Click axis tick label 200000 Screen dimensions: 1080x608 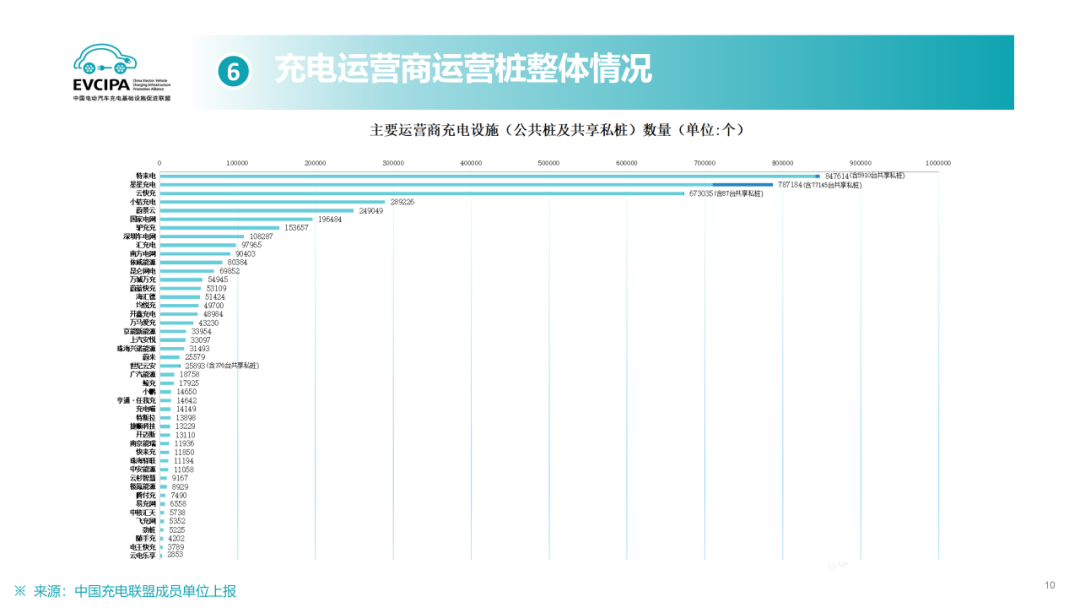[315, 163]
